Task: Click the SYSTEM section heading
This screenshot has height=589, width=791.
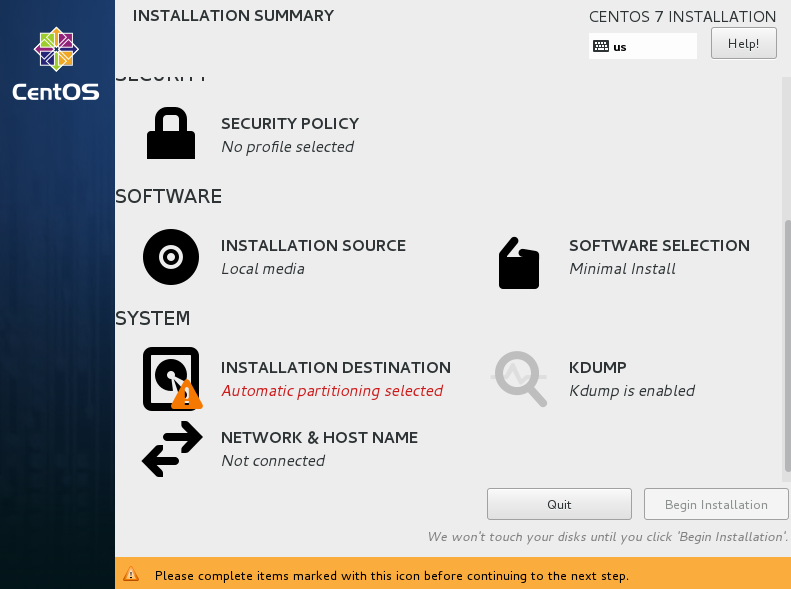Action: tap(153, 318)
